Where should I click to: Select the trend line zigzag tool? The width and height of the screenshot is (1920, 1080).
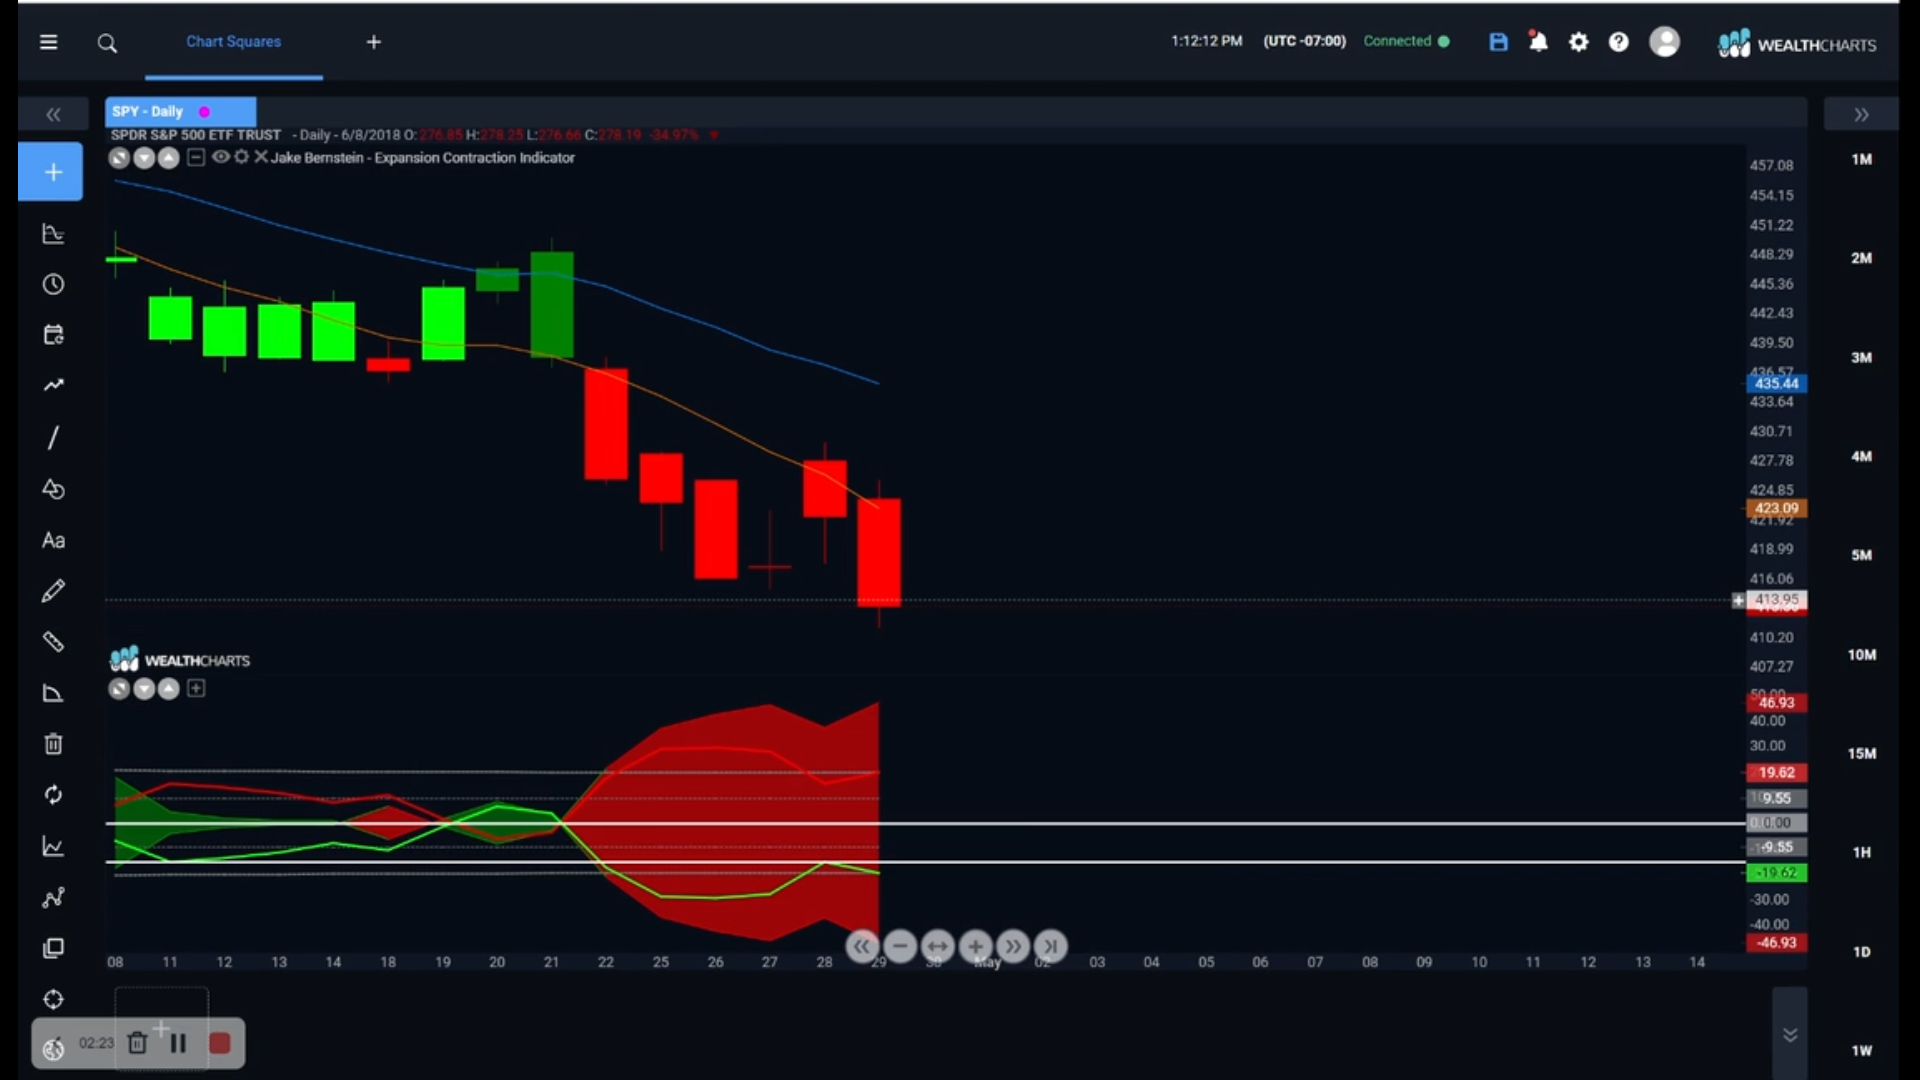point(53,386)
